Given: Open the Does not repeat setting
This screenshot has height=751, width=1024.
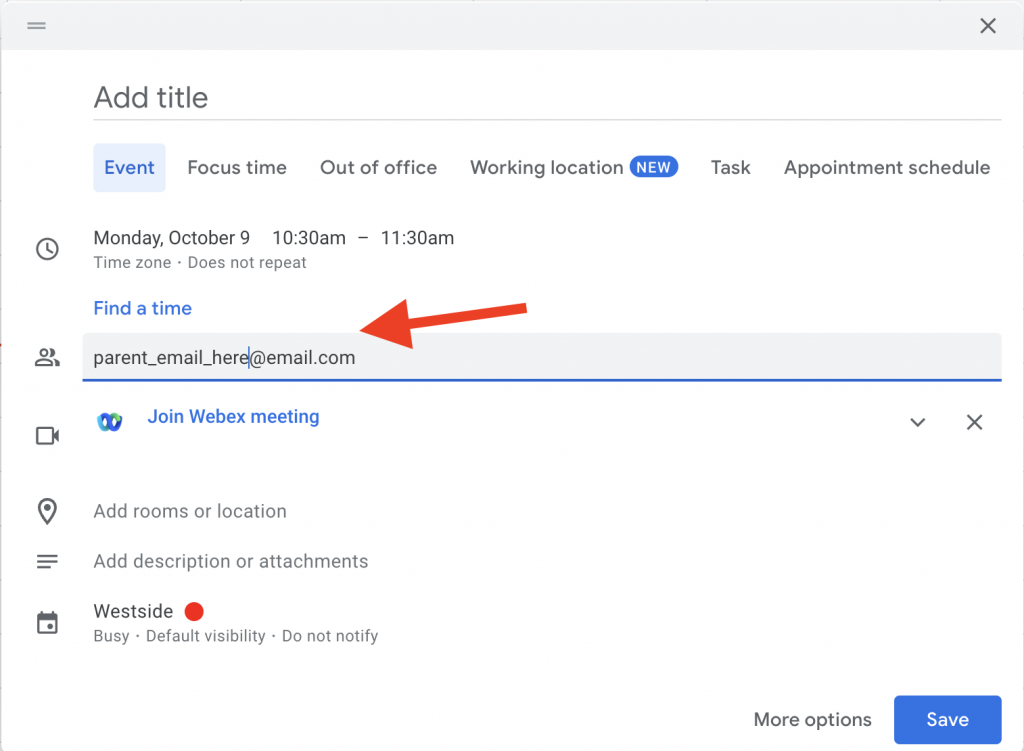Looking at the screenshot, I should 247,263.
